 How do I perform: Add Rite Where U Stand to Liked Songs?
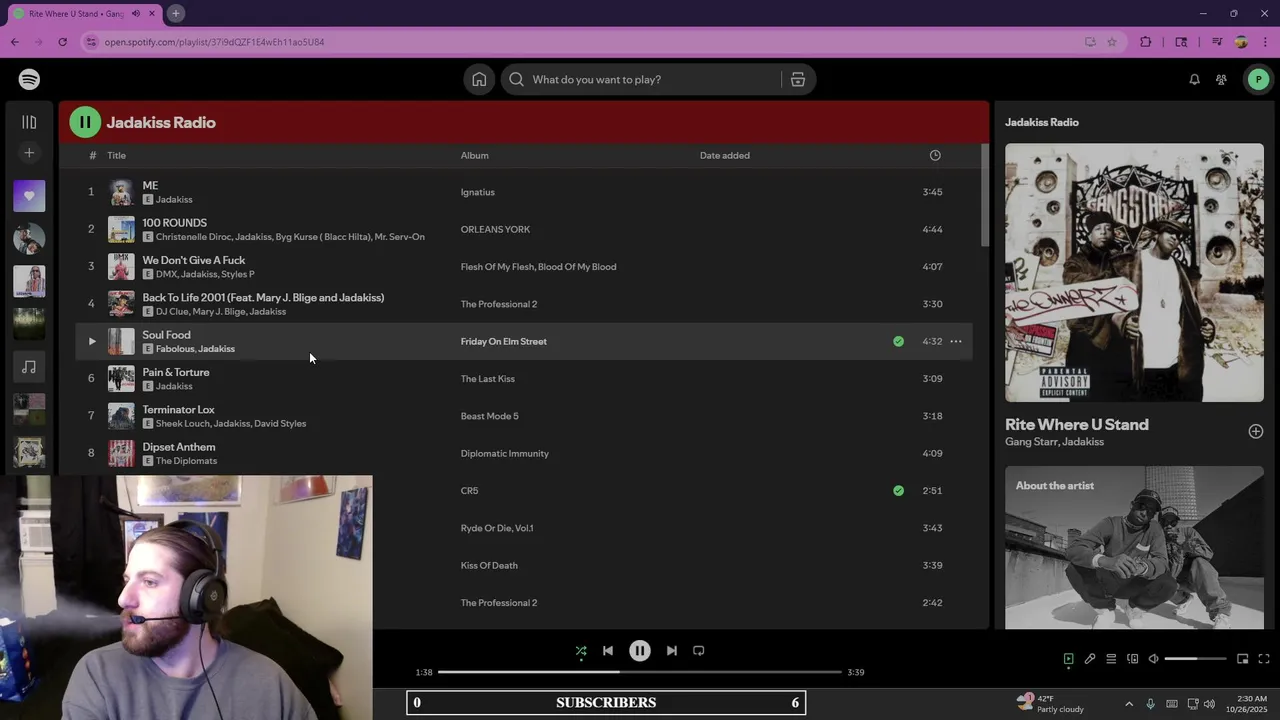[x=1256, y=431]
